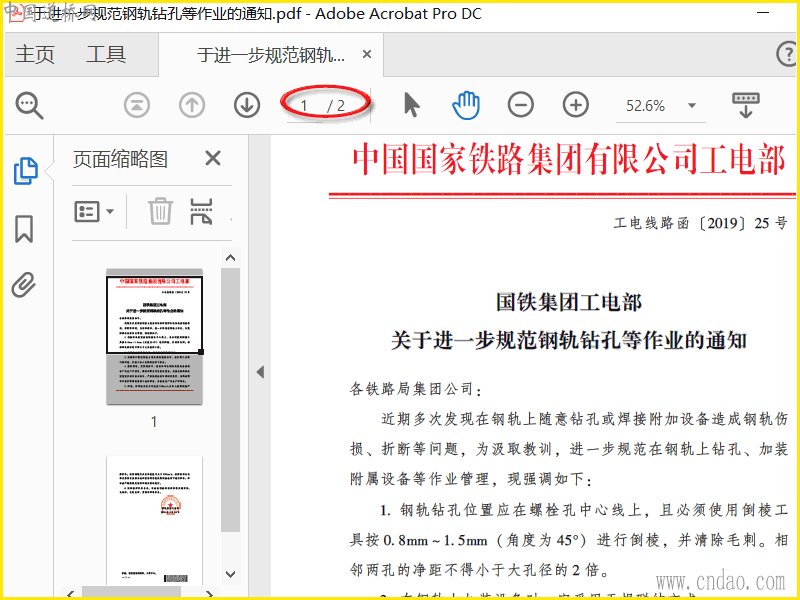Open the 52.6% zoom level dropdown

pyautogui.click(x=692, y=106)
